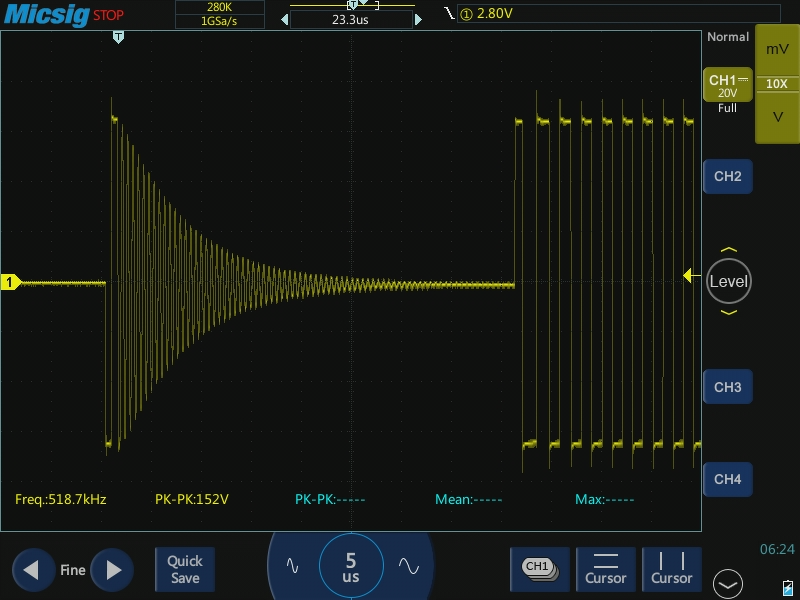Viewport: 800px width, 600px height.
Task: Tap the cyan PK-PK:----- measurement
Action: 330,499
